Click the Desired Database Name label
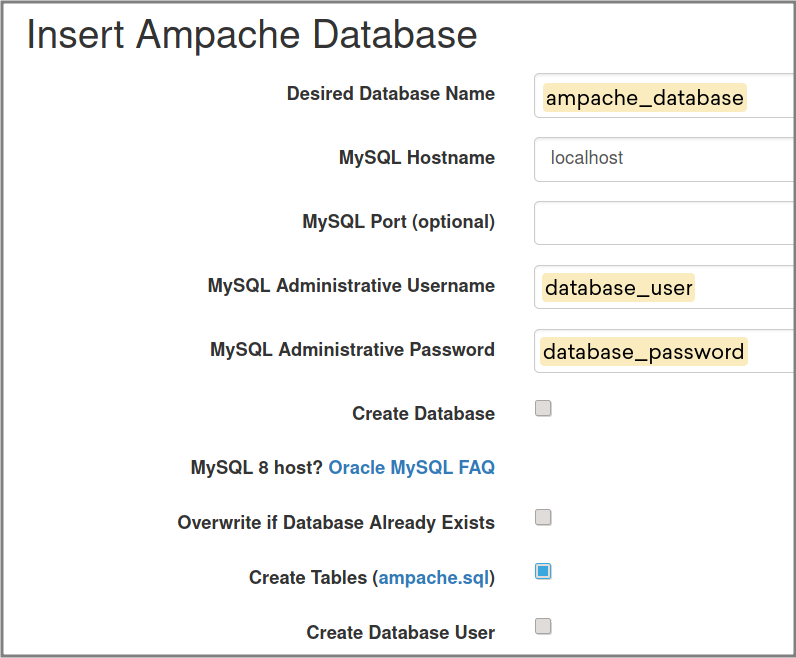Image resolution: width=796 pixels, height=658 pixels. (x=391, y=94)
